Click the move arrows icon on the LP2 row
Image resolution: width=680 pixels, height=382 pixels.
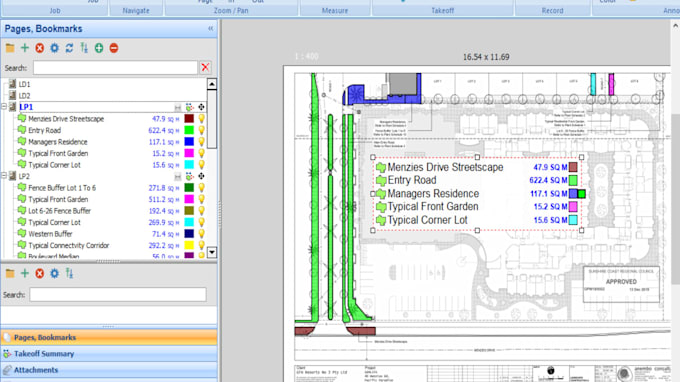201,176
